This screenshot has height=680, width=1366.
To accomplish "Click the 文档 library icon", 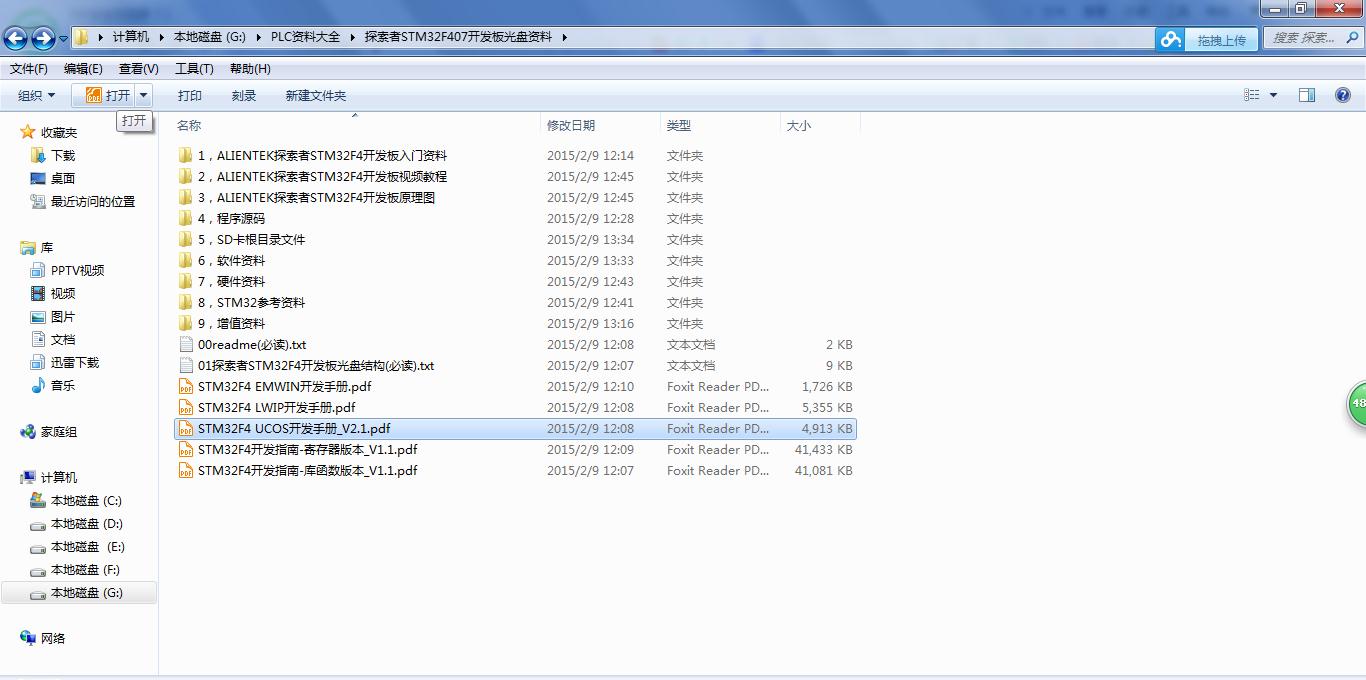I will 38,340.
